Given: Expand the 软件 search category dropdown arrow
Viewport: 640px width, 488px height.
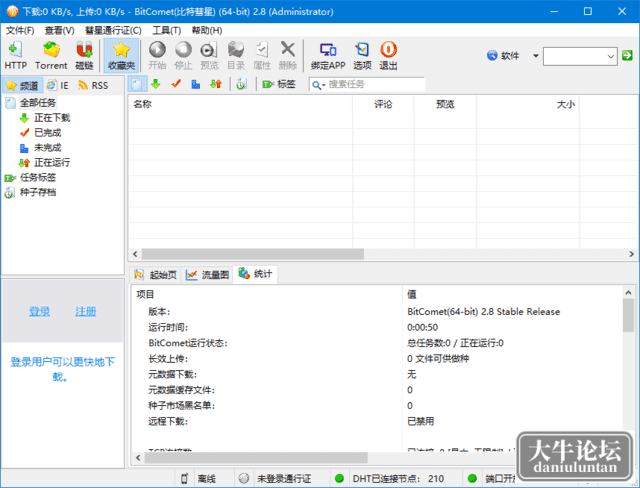Looking at the screenshot, I should (536, 56).
